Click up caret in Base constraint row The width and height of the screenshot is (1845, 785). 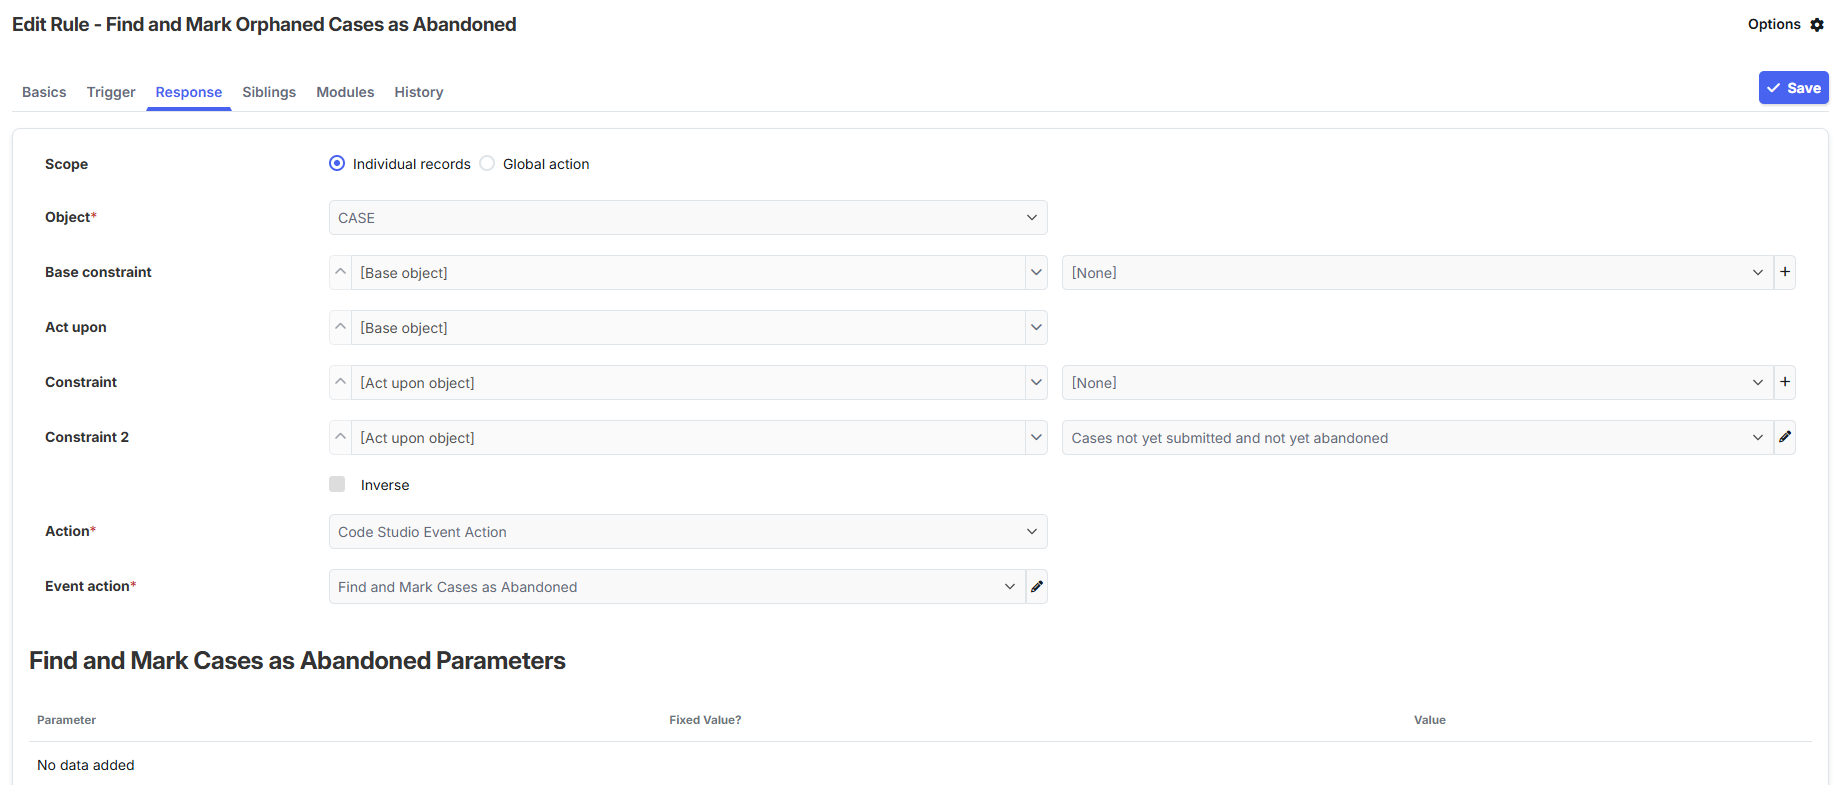[x=340, y=272]
